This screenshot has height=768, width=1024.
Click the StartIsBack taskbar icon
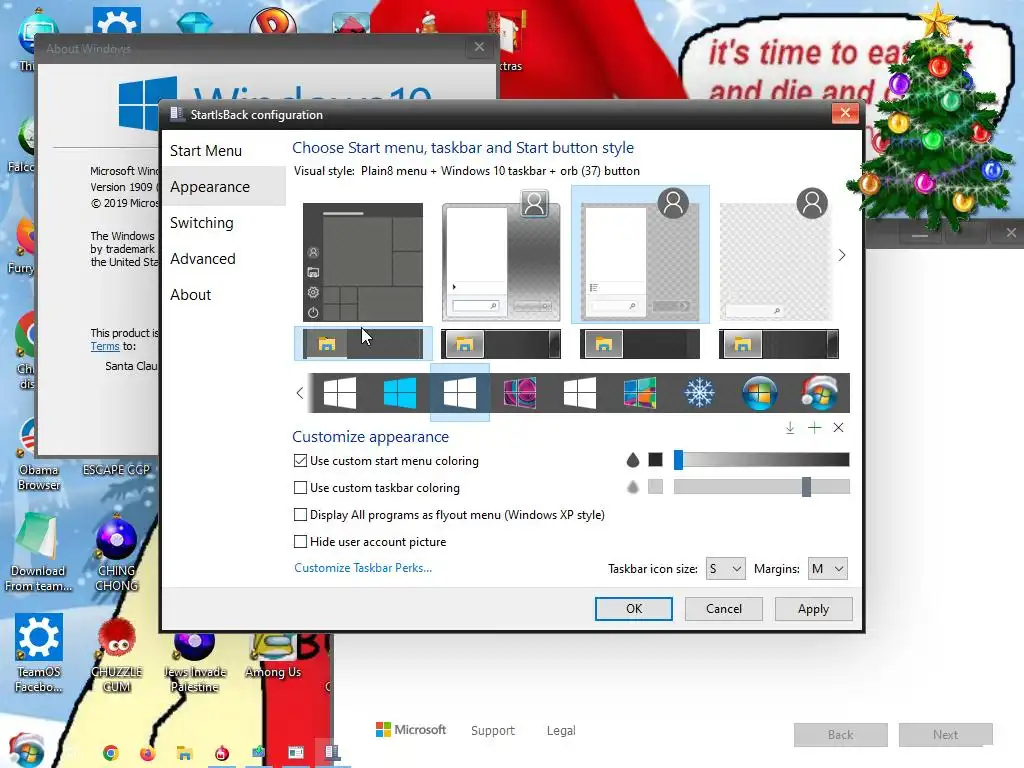tap(332, 752)
